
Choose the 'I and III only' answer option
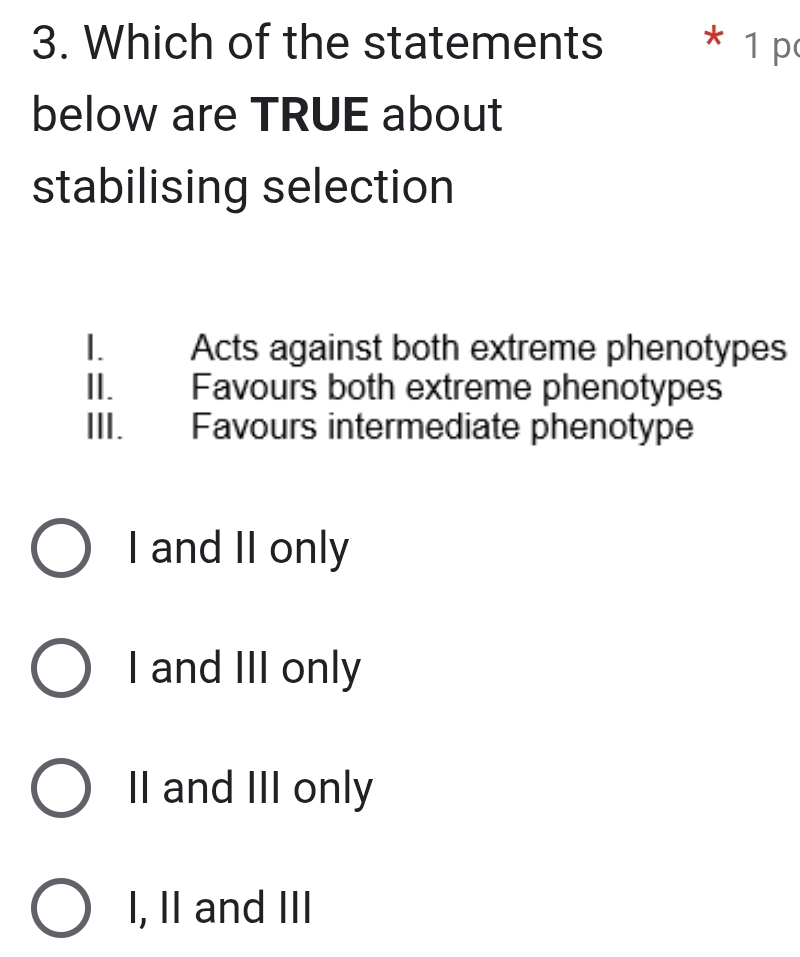tap(62, 668)
